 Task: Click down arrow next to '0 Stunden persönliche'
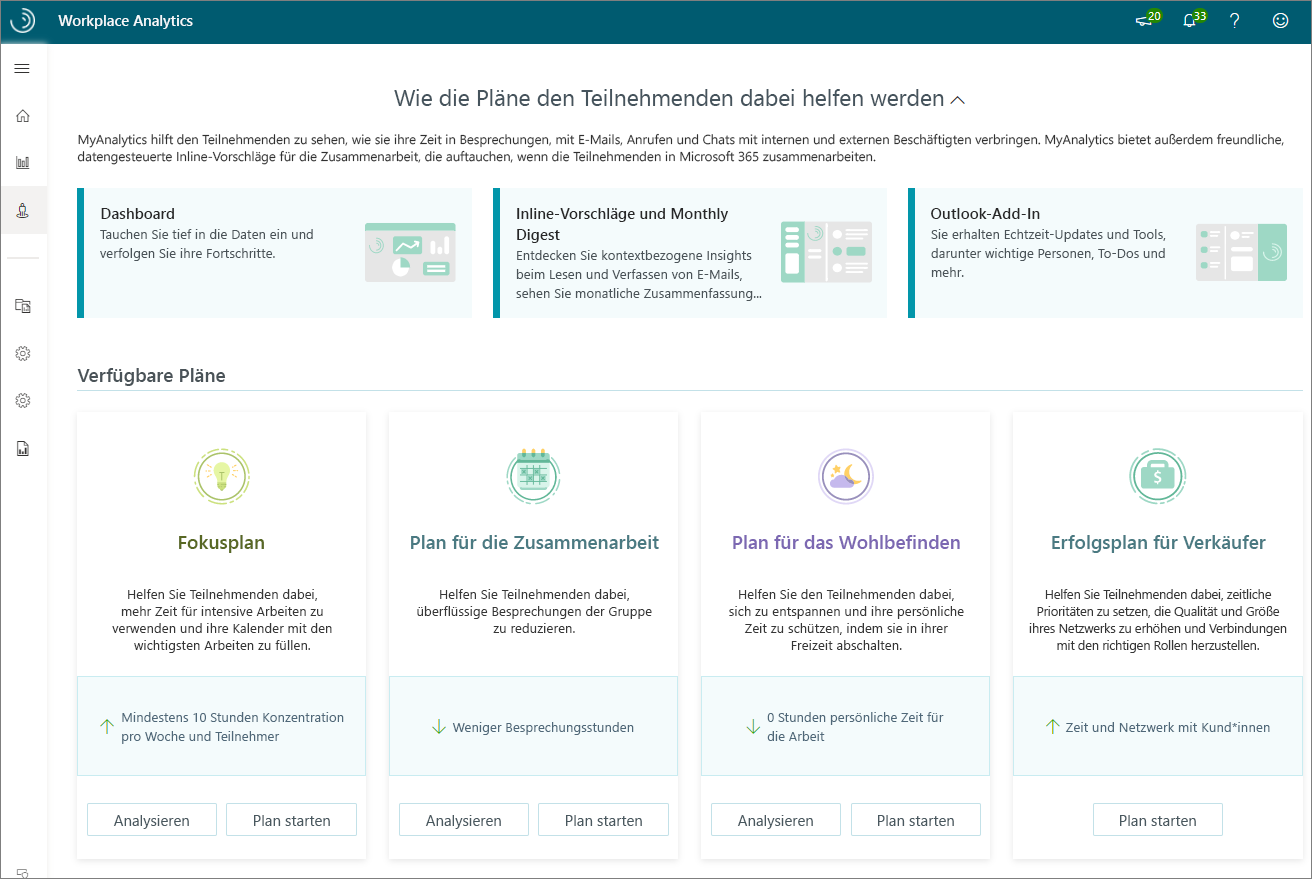click(753, 727)
